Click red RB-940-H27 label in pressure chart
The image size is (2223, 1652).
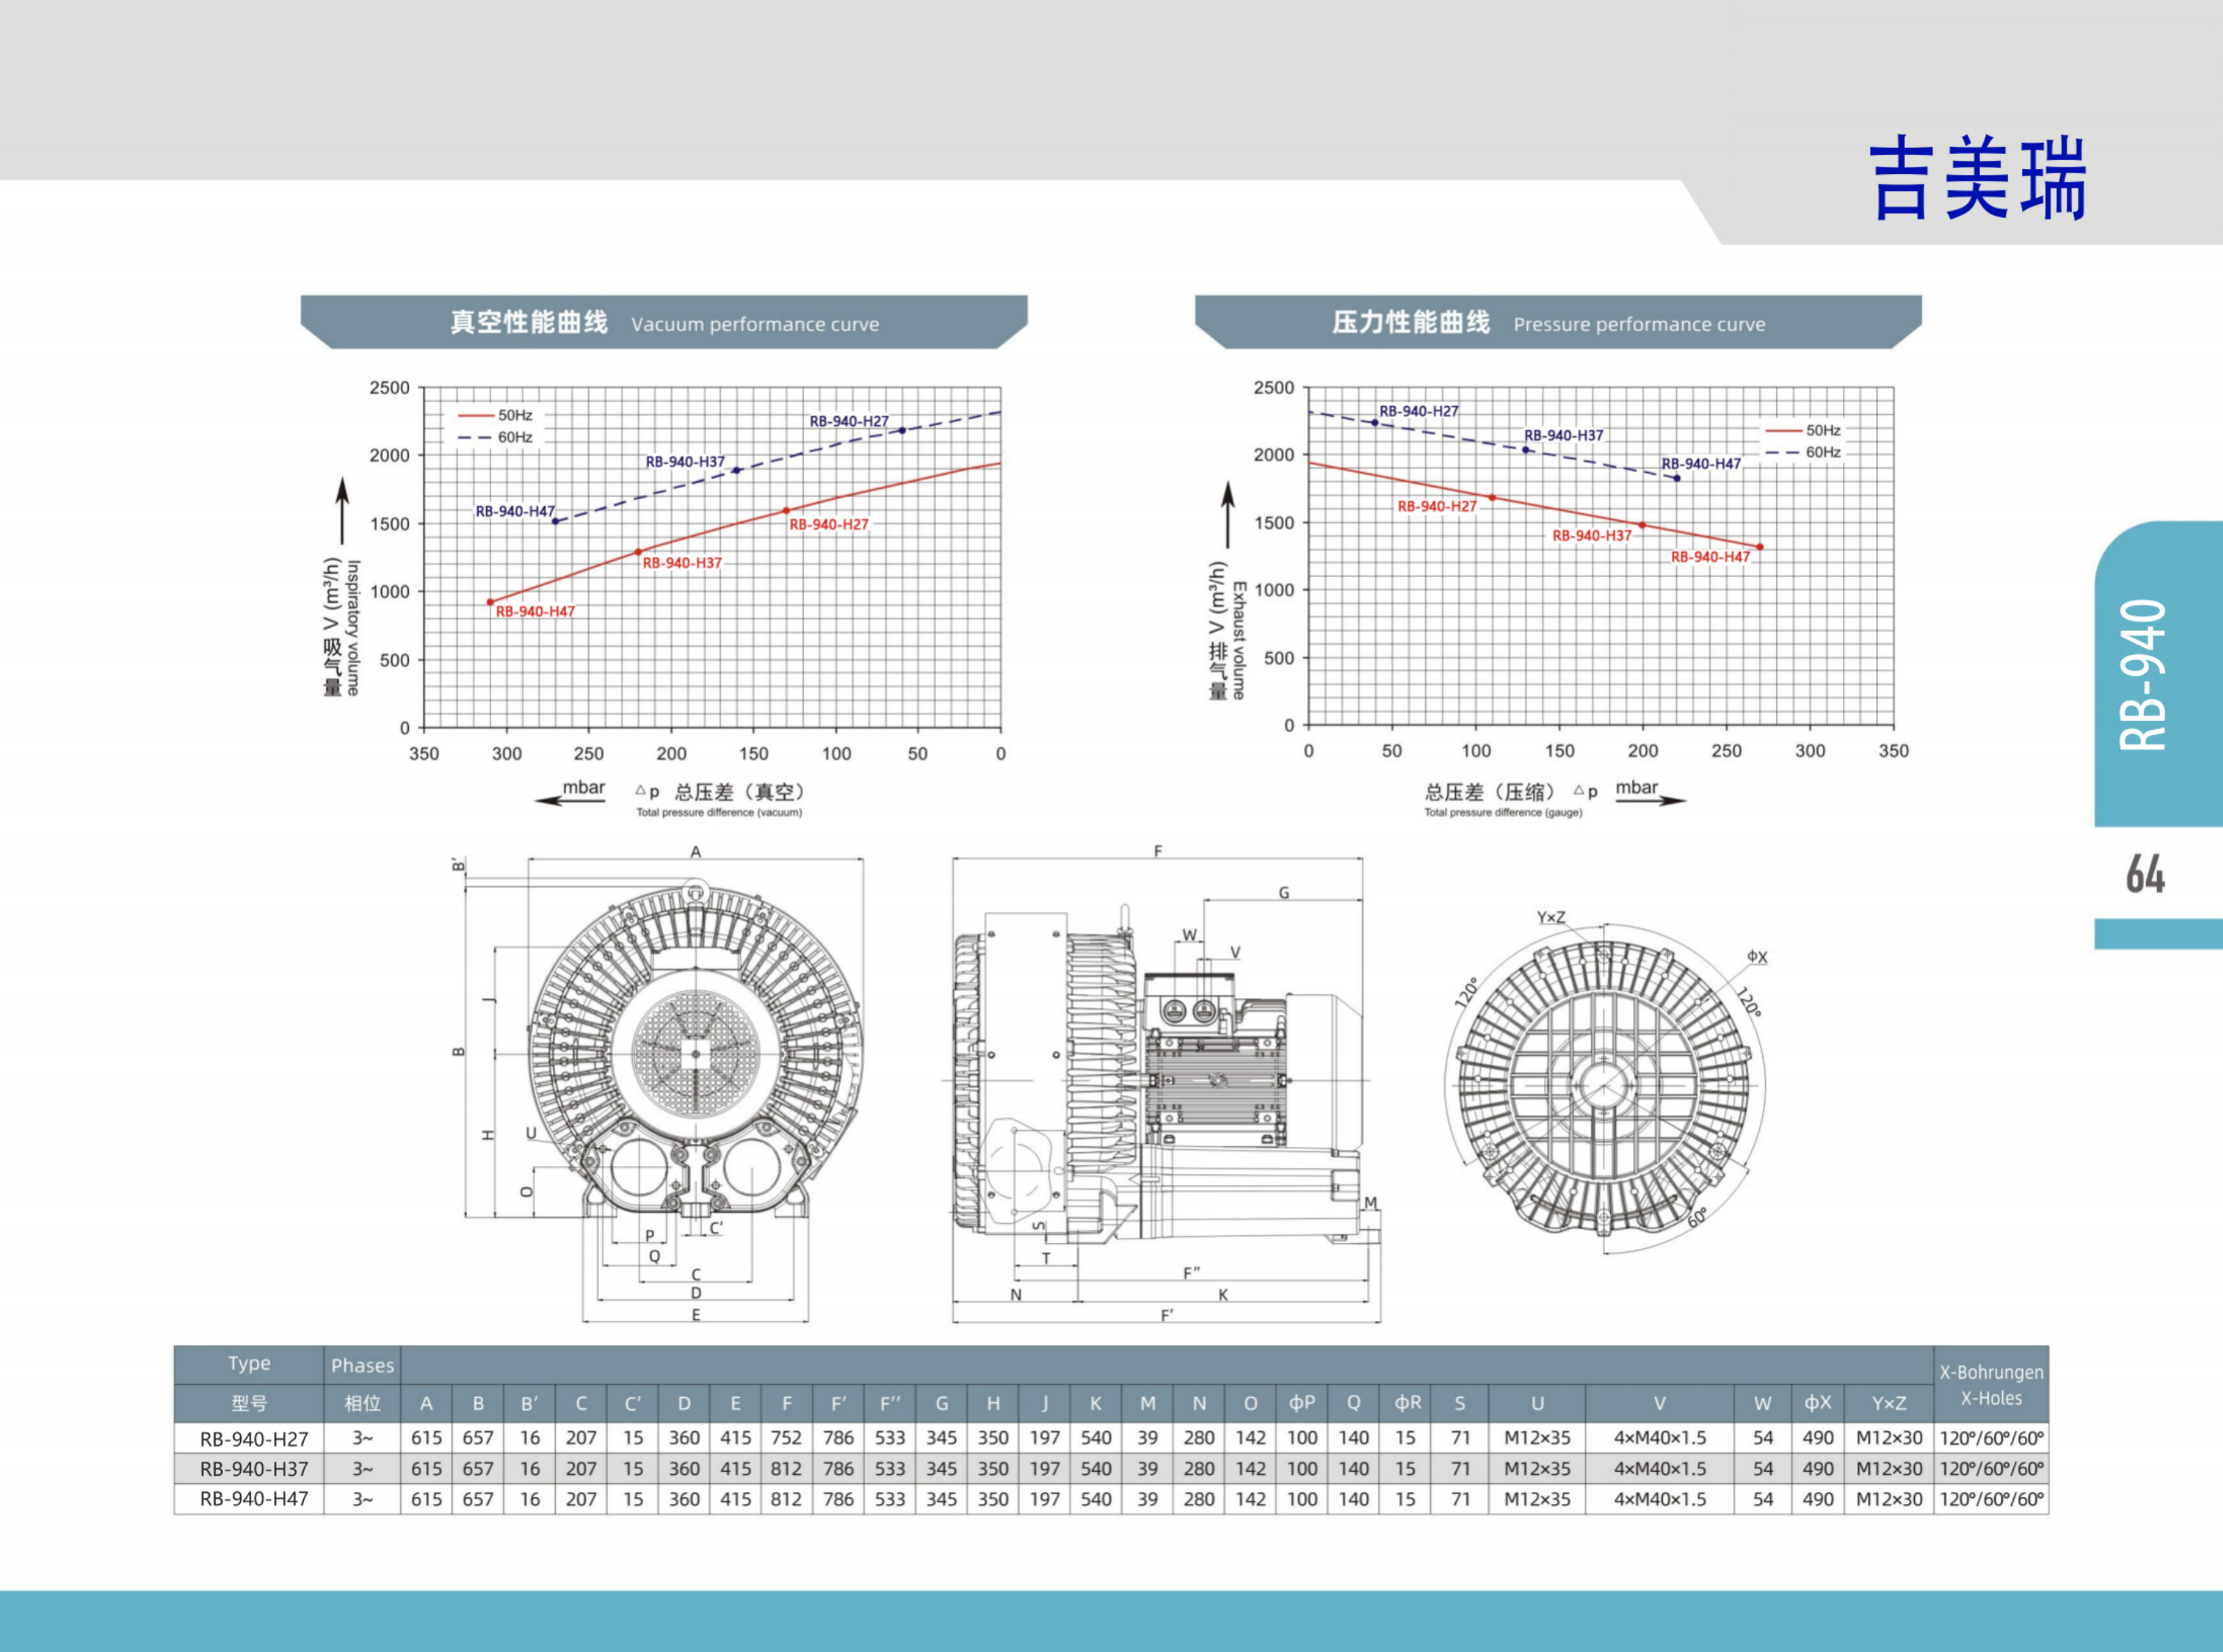click(1437, 506)
